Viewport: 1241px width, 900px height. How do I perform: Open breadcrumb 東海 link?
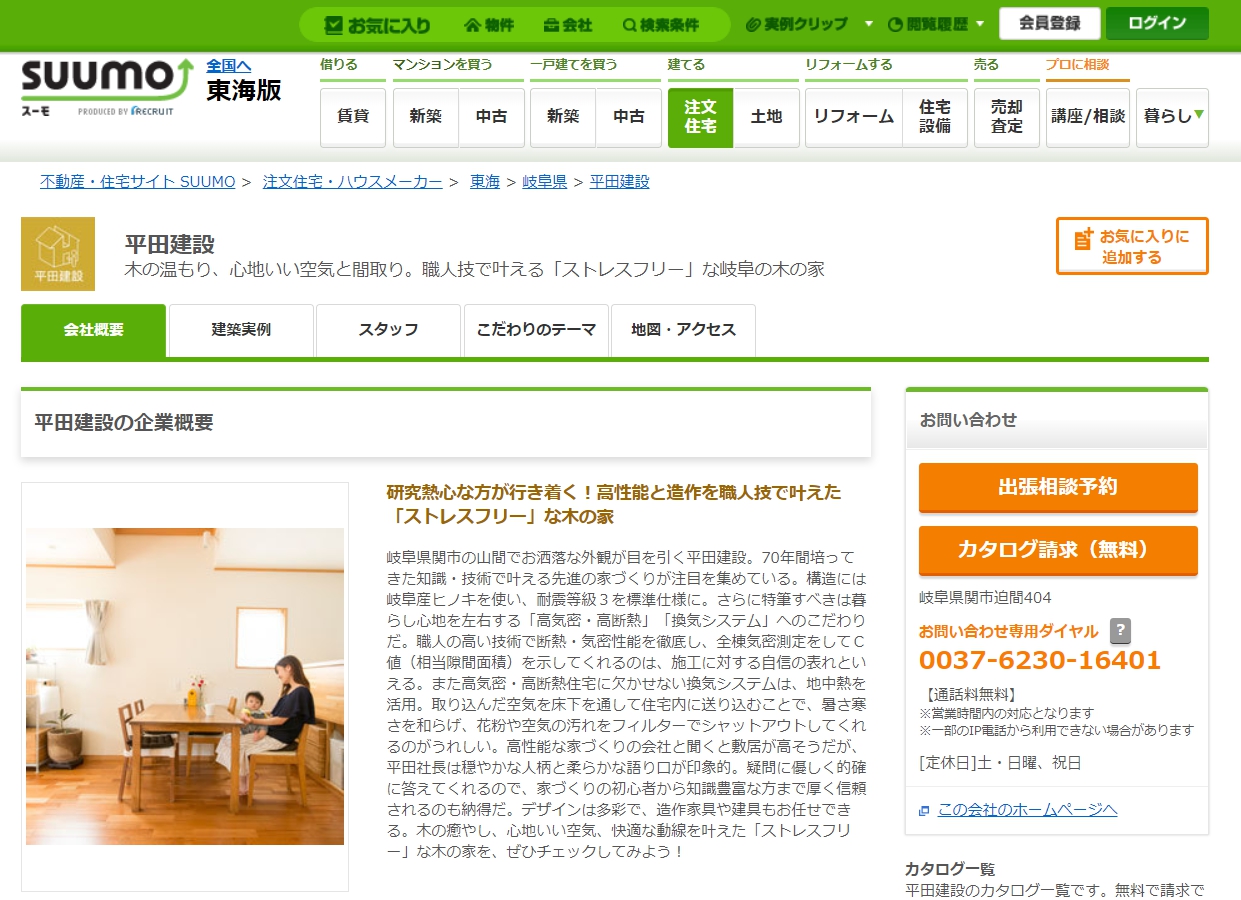pos(485,182)
